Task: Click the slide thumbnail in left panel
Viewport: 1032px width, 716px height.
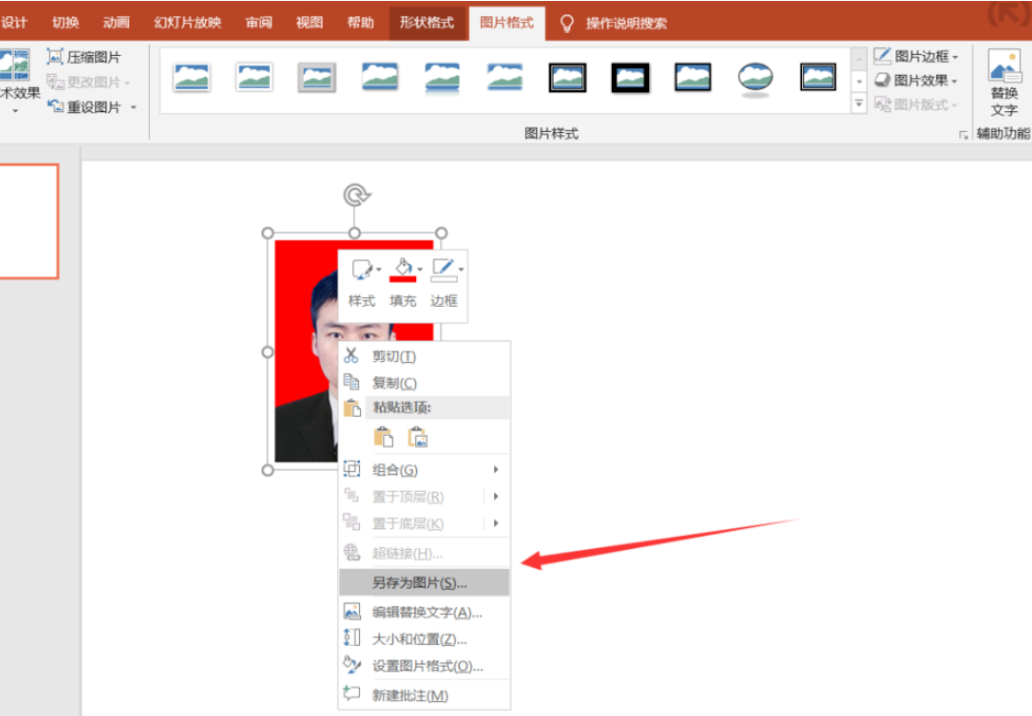Action: click(x=30, y=220)
